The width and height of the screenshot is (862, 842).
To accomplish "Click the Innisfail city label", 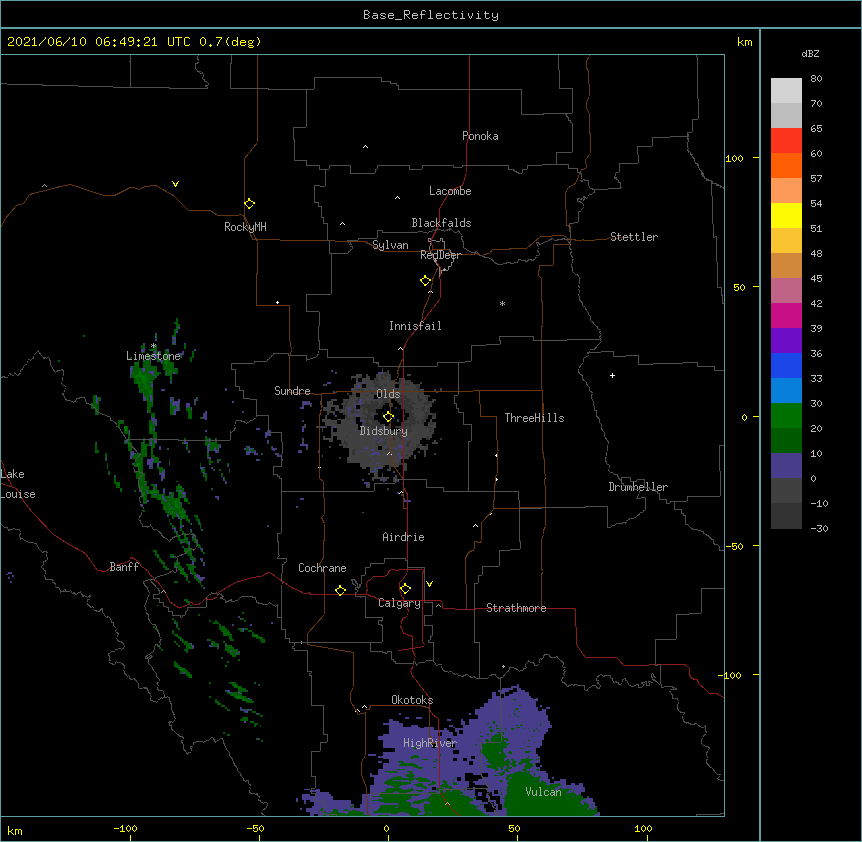I will coord(415,326).
